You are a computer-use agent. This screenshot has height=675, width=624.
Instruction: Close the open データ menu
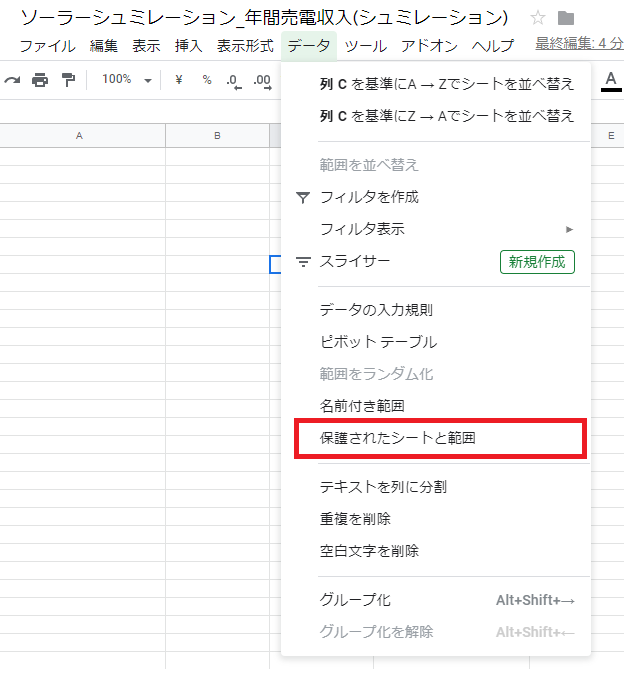pyautogui.click(x=309, y=46)
